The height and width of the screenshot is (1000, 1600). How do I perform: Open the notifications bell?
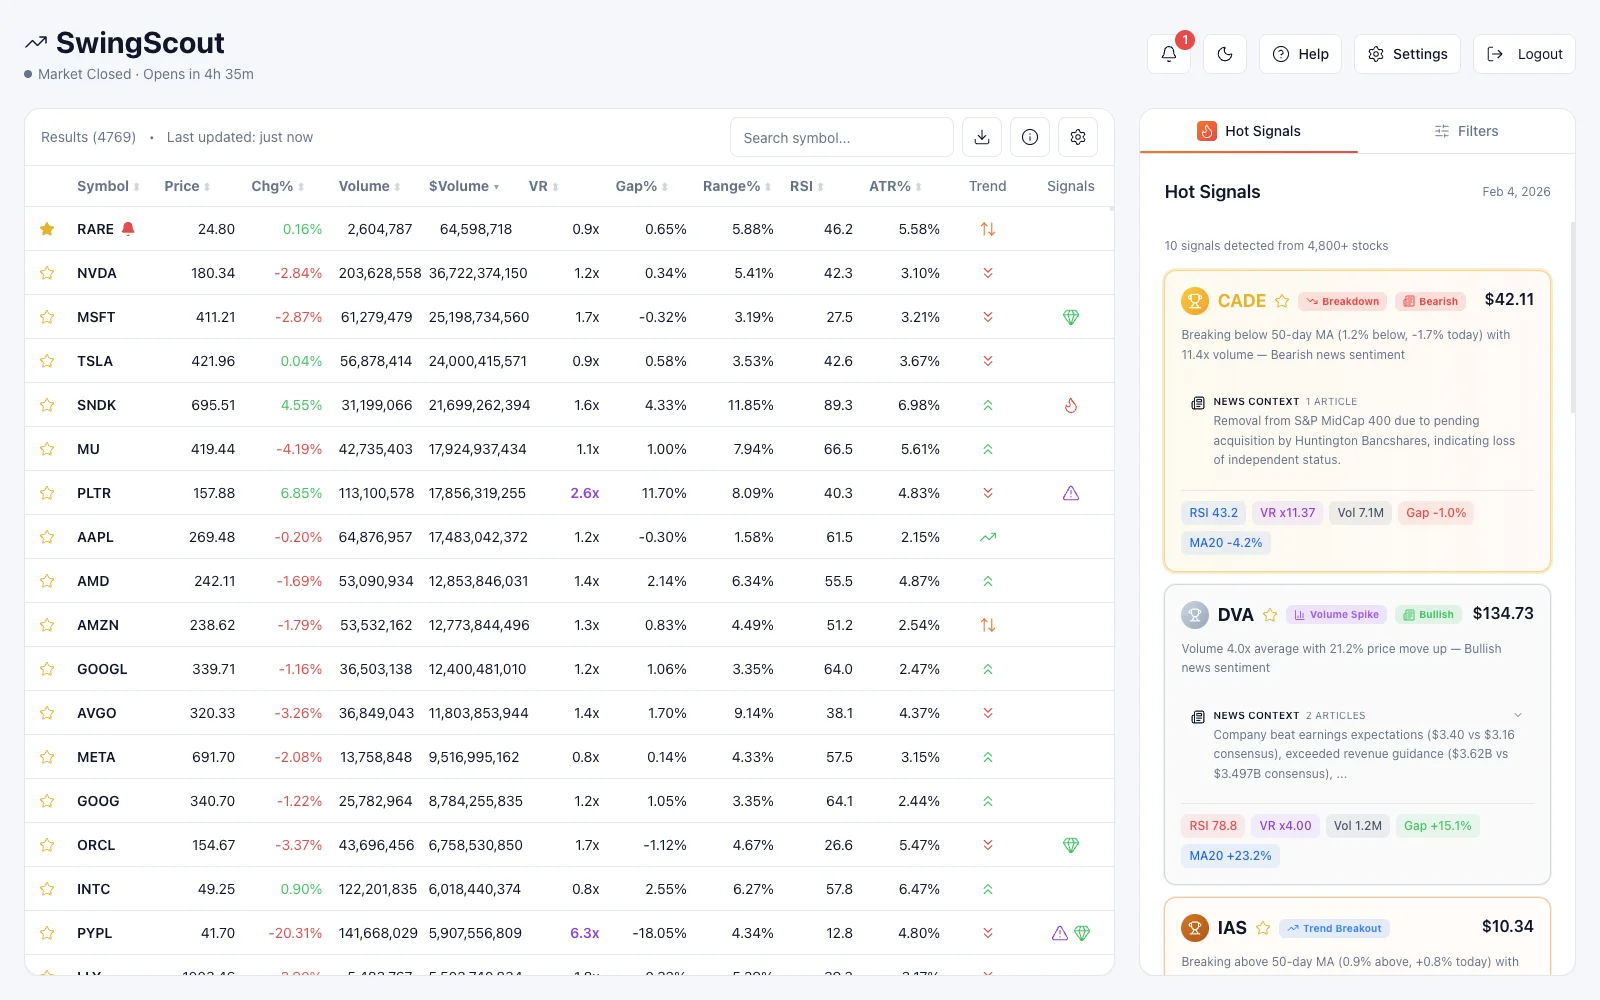click(x=1168, y=54)
